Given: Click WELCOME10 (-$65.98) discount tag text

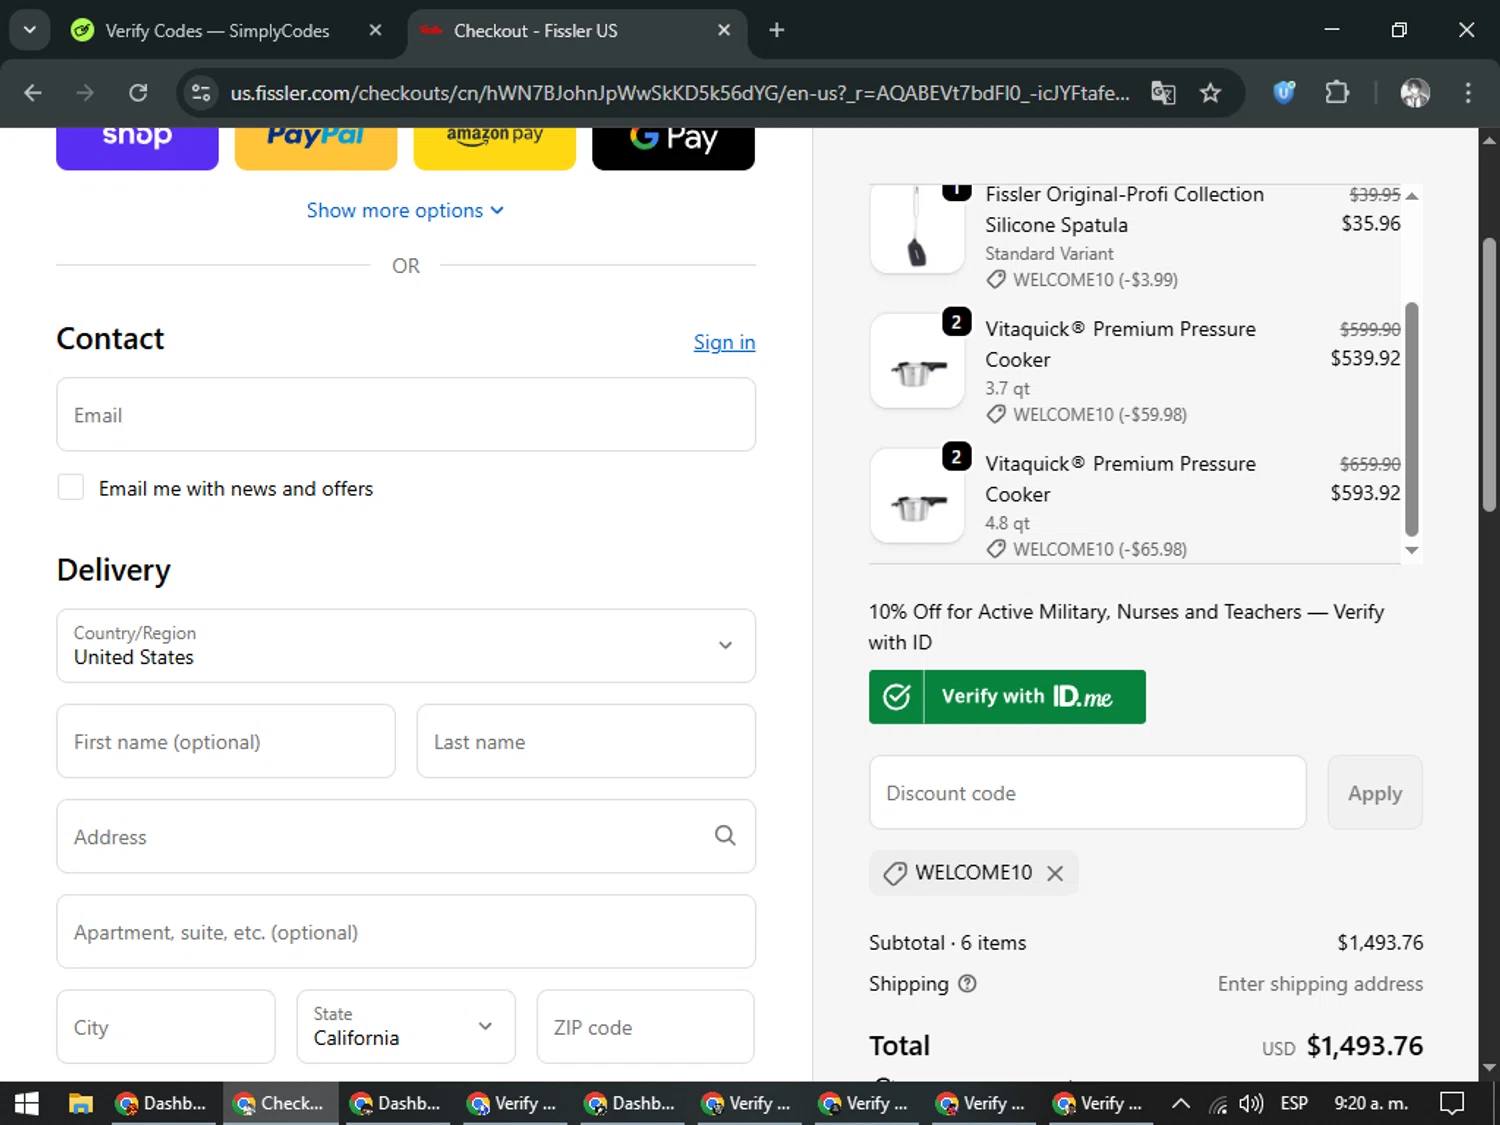Looking at the screenshot, I should [1100, 549].
